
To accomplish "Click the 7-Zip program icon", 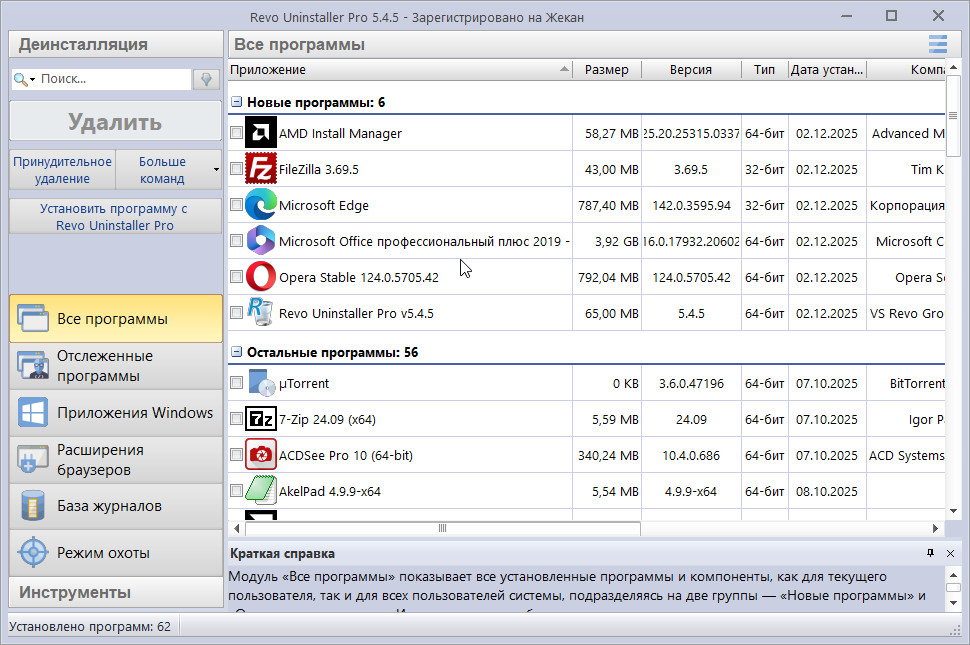I will (260, 419).
